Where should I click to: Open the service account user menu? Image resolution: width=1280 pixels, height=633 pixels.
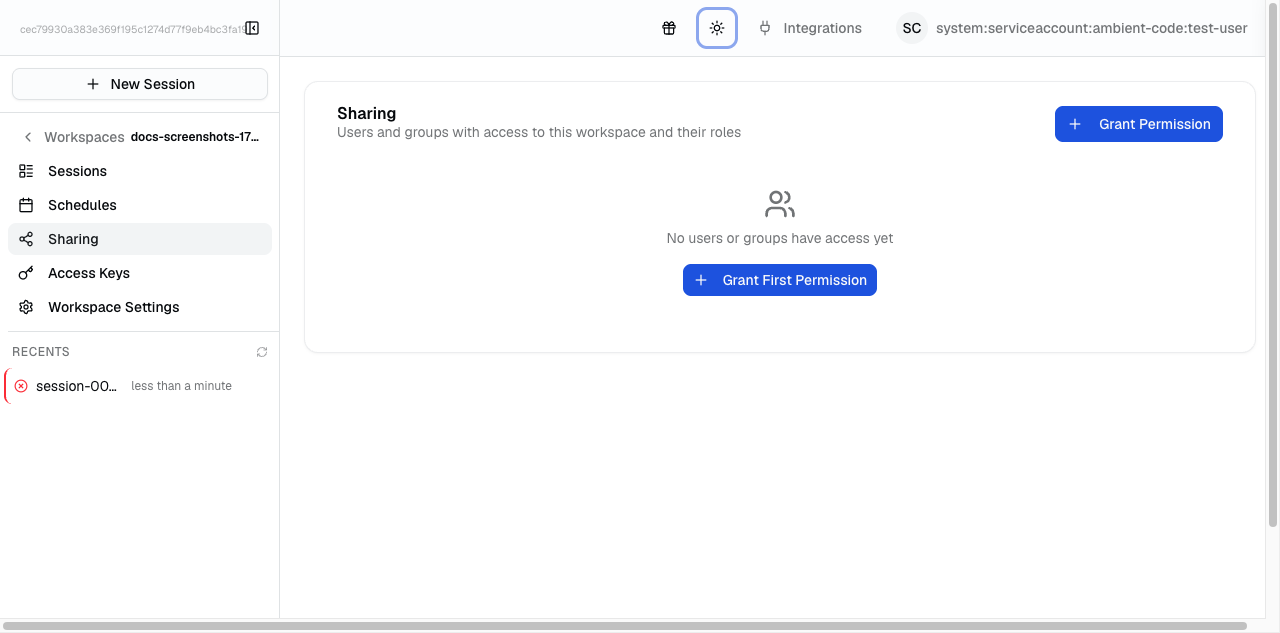click(1091, 28)
